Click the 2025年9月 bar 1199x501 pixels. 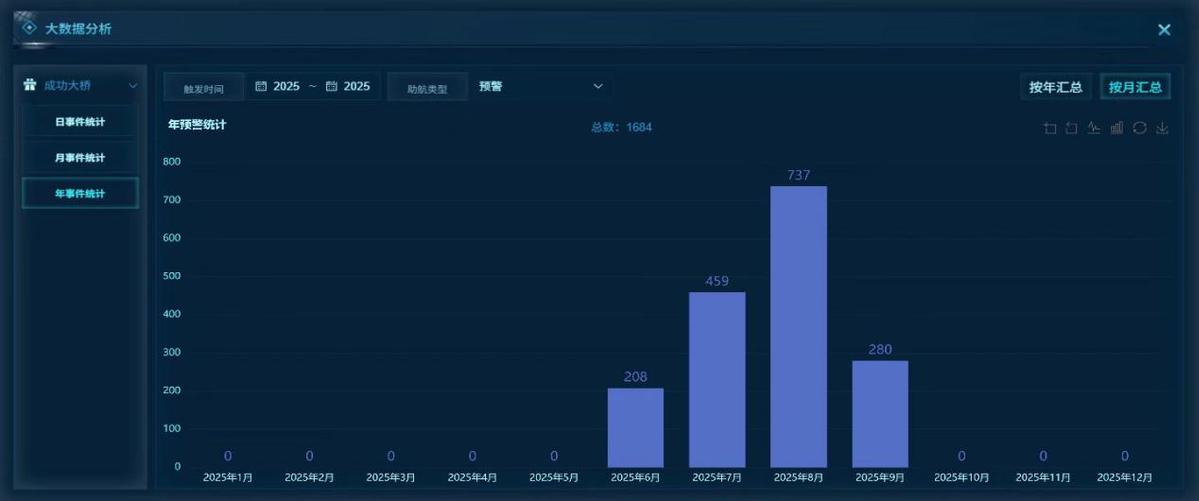click(x=880, y=414)
